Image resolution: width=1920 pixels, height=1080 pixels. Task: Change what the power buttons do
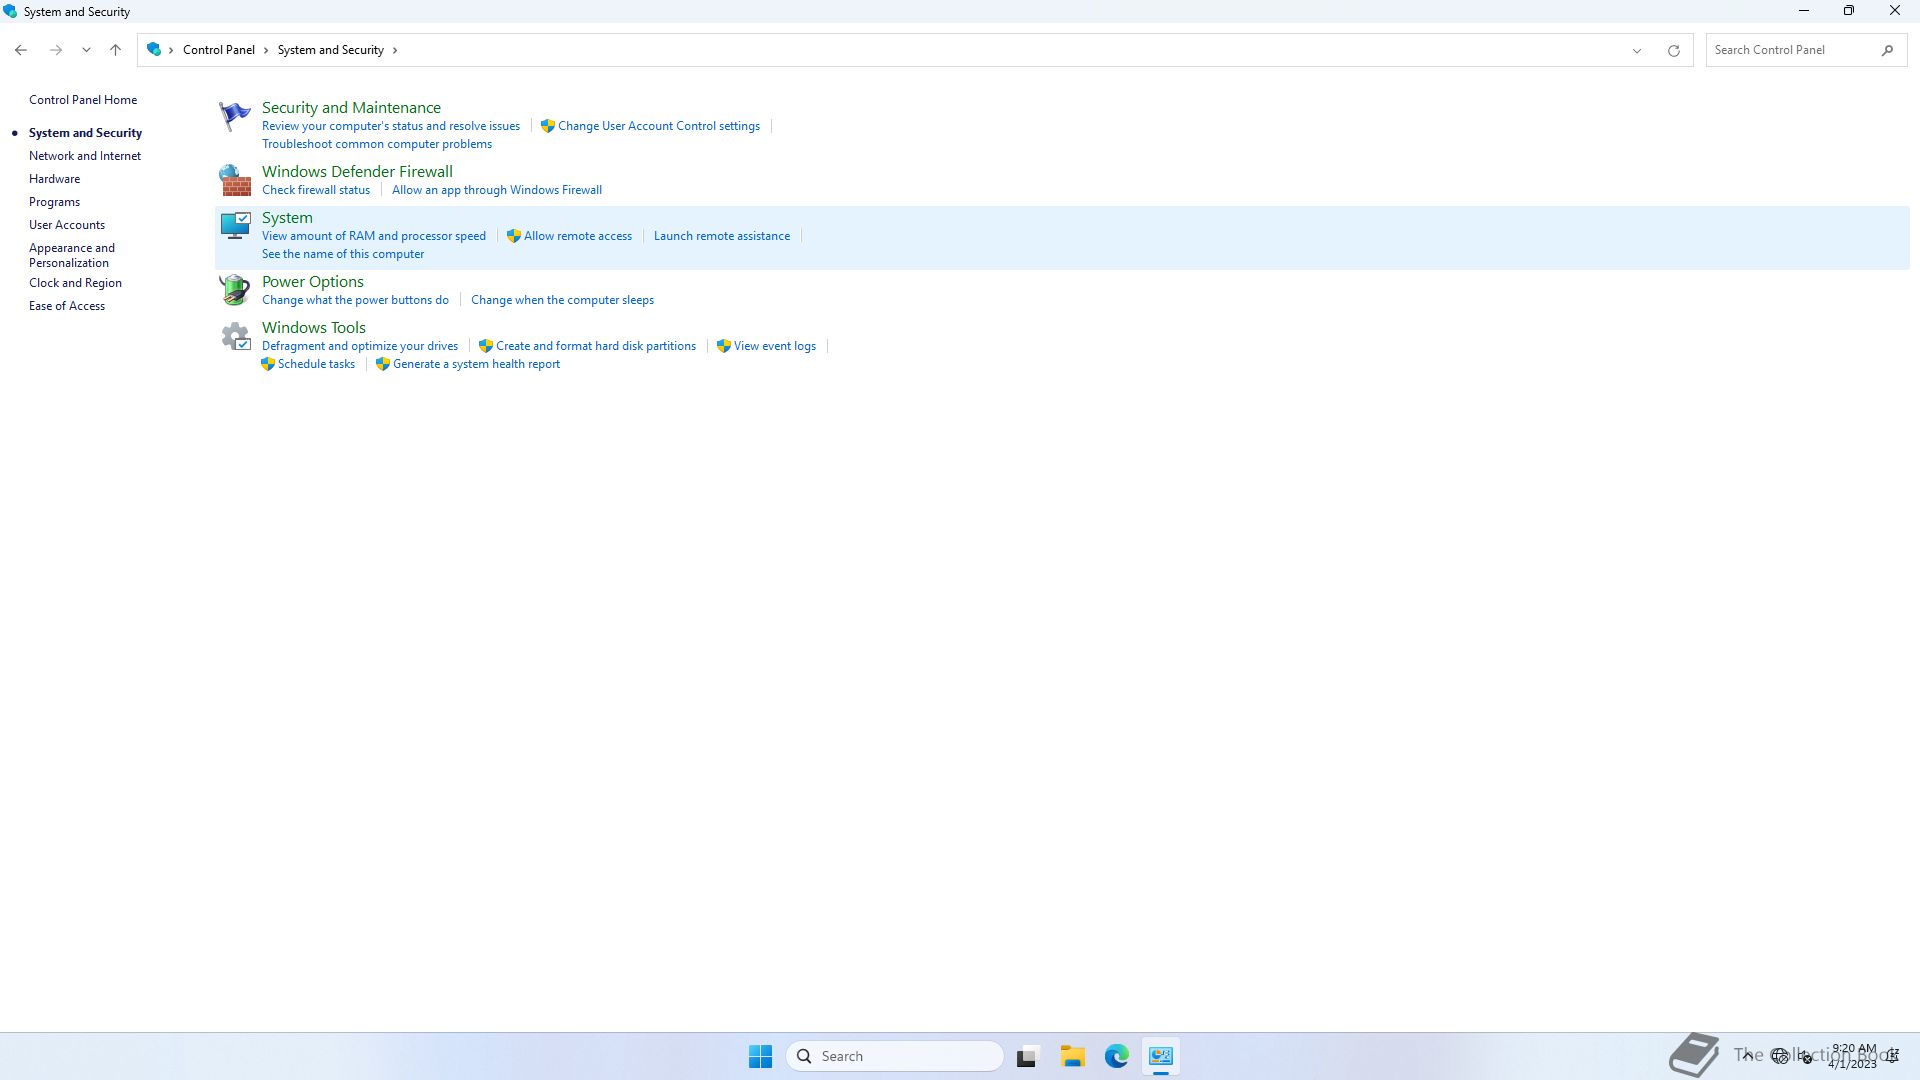pos(355,300)
